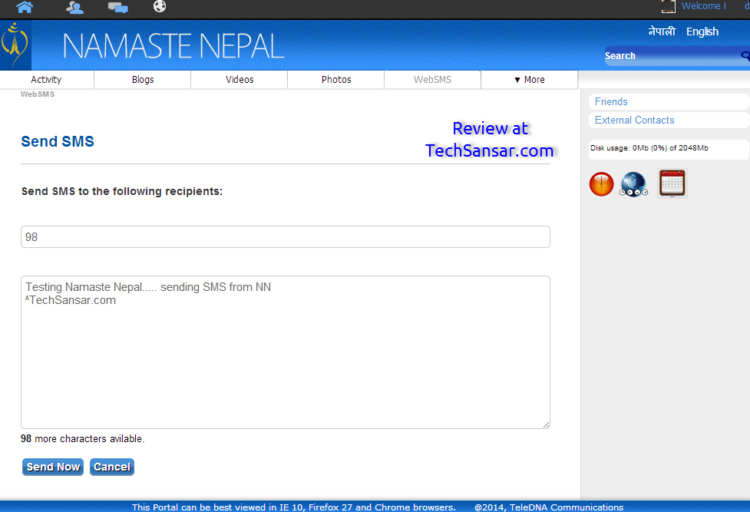The image size is (750, 512).
Task: Switch to the Blogs tab
Action: [x=143, y=79]
